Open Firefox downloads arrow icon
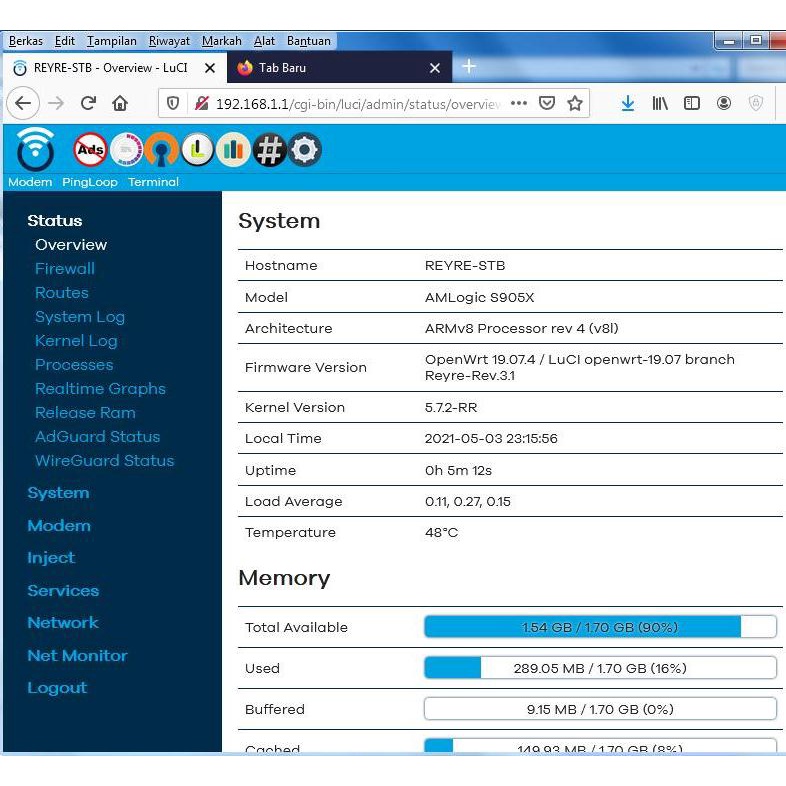The width and height of the screenshot is (786, 786). coord(627,103)
